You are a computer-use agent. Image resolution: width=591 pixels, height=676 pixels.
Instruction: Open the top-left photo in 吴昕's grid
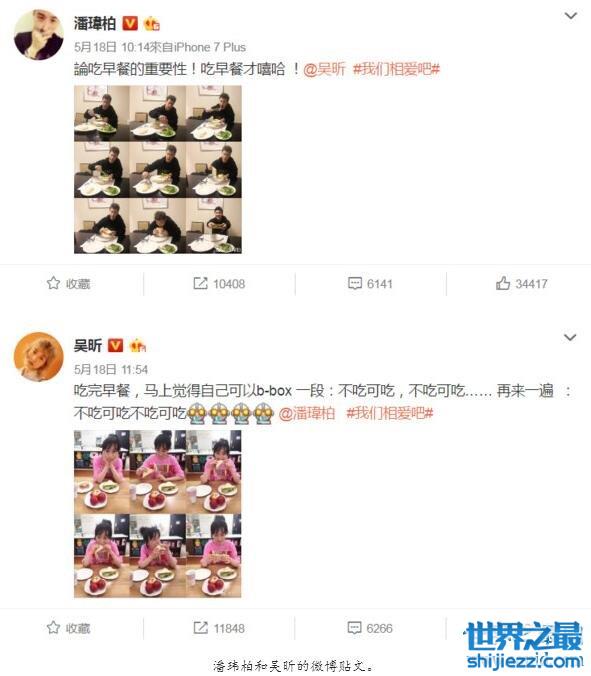pyautogui.click(x=101, y=472)
